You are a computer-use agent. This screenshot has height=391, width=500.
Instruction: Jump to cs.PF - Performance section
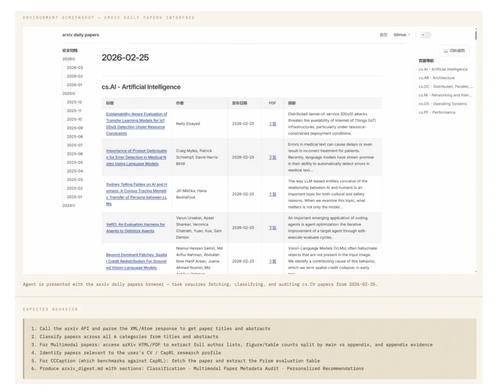coord(437,112)
